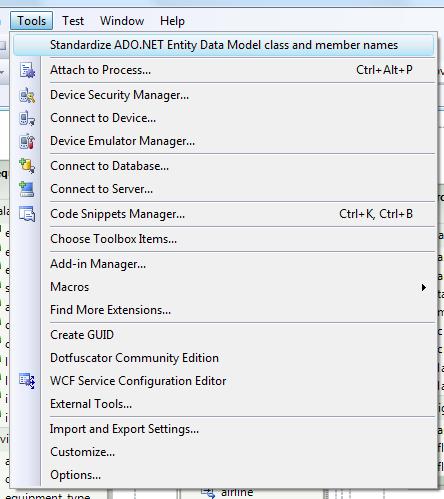Open Import and Export Settings…
Image resolution: width=444 pixels, height=499 pixels.
tap(224, 429)
